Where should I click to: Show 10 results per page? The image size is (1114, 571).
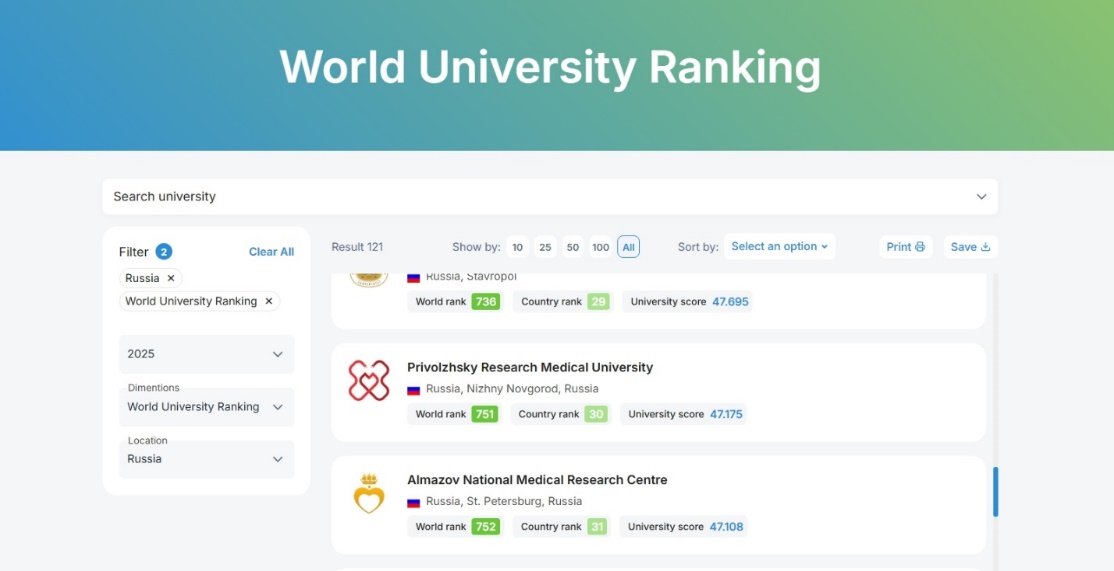(517, 247)
